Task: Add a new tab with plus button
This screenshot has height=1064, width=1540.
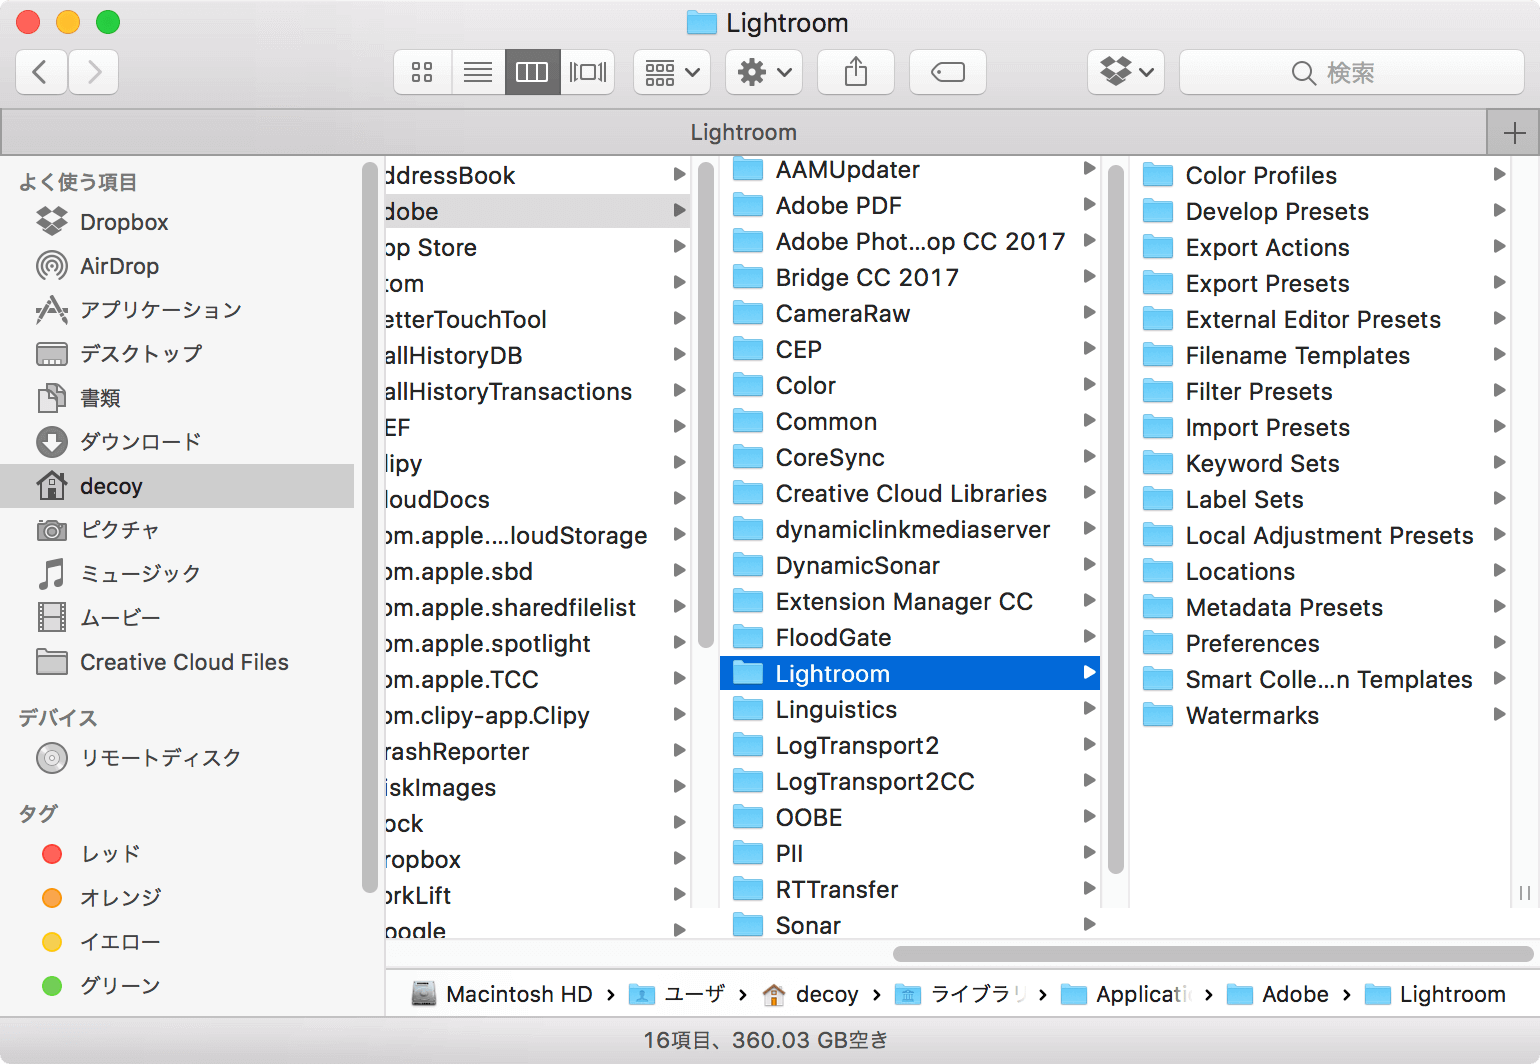Action: (1514, 132)
